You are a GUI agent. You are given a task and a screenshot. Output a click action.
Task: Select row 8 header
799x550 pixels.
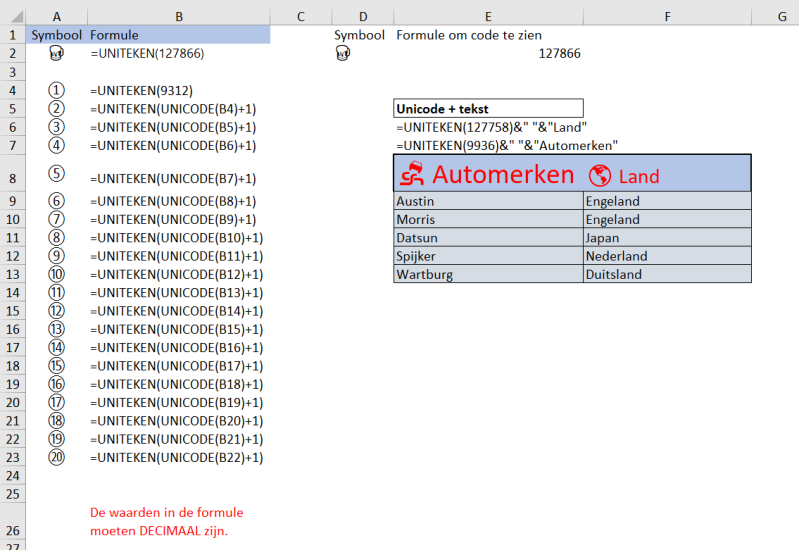click(12, 179)
